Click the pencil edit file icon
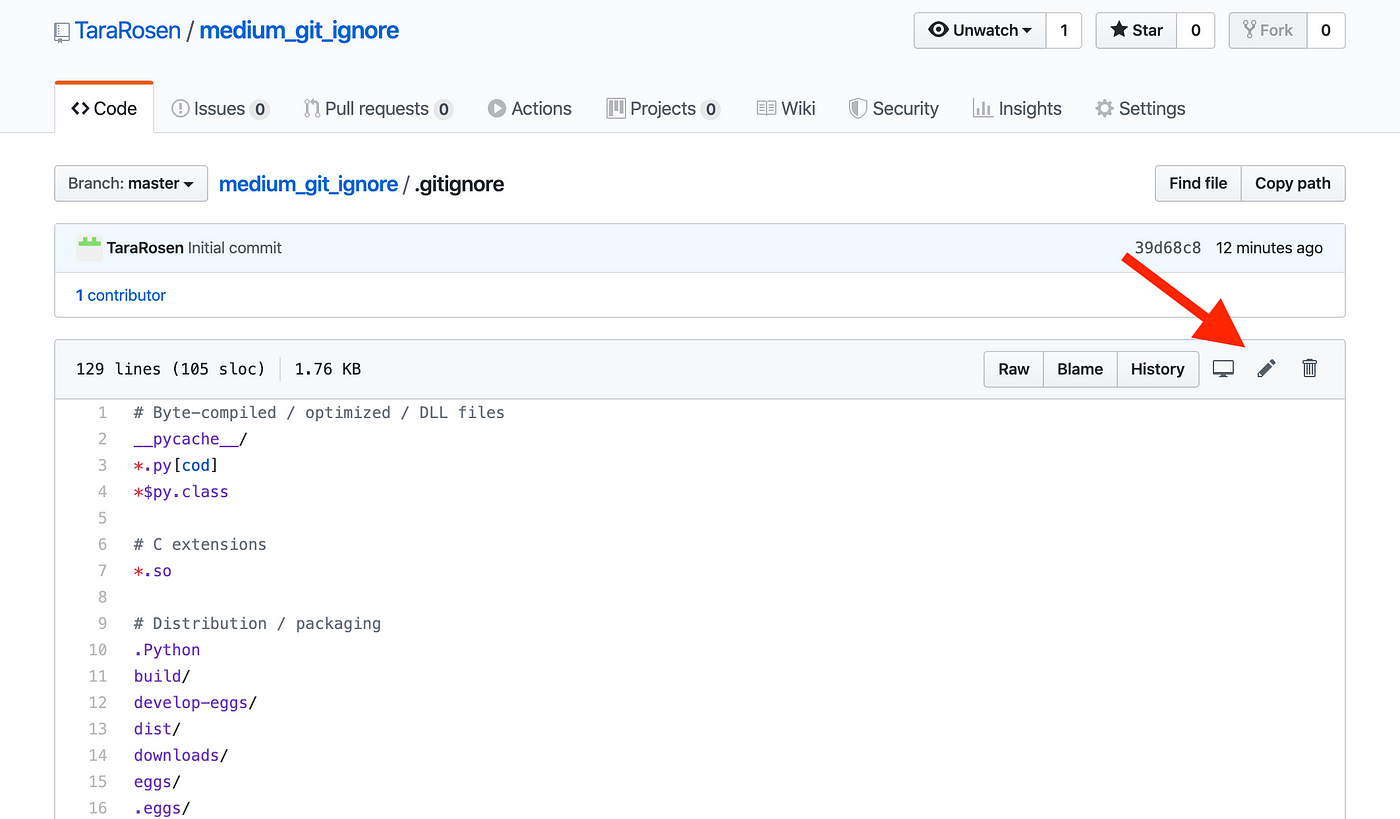 1266,369
